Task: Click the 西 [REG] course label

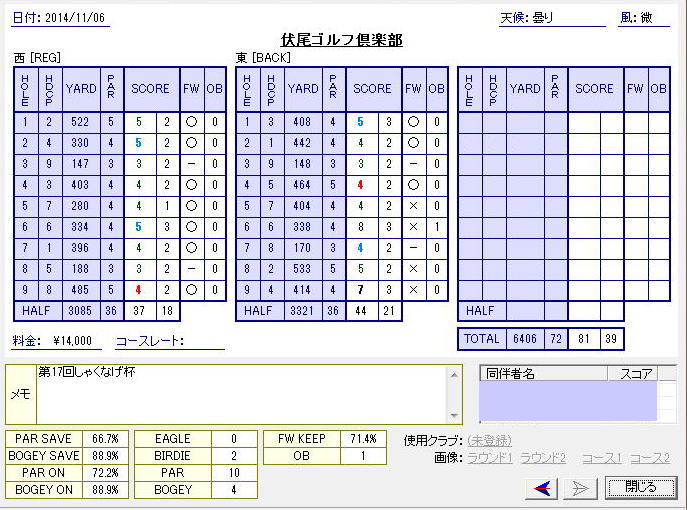Action: (37, 57)
